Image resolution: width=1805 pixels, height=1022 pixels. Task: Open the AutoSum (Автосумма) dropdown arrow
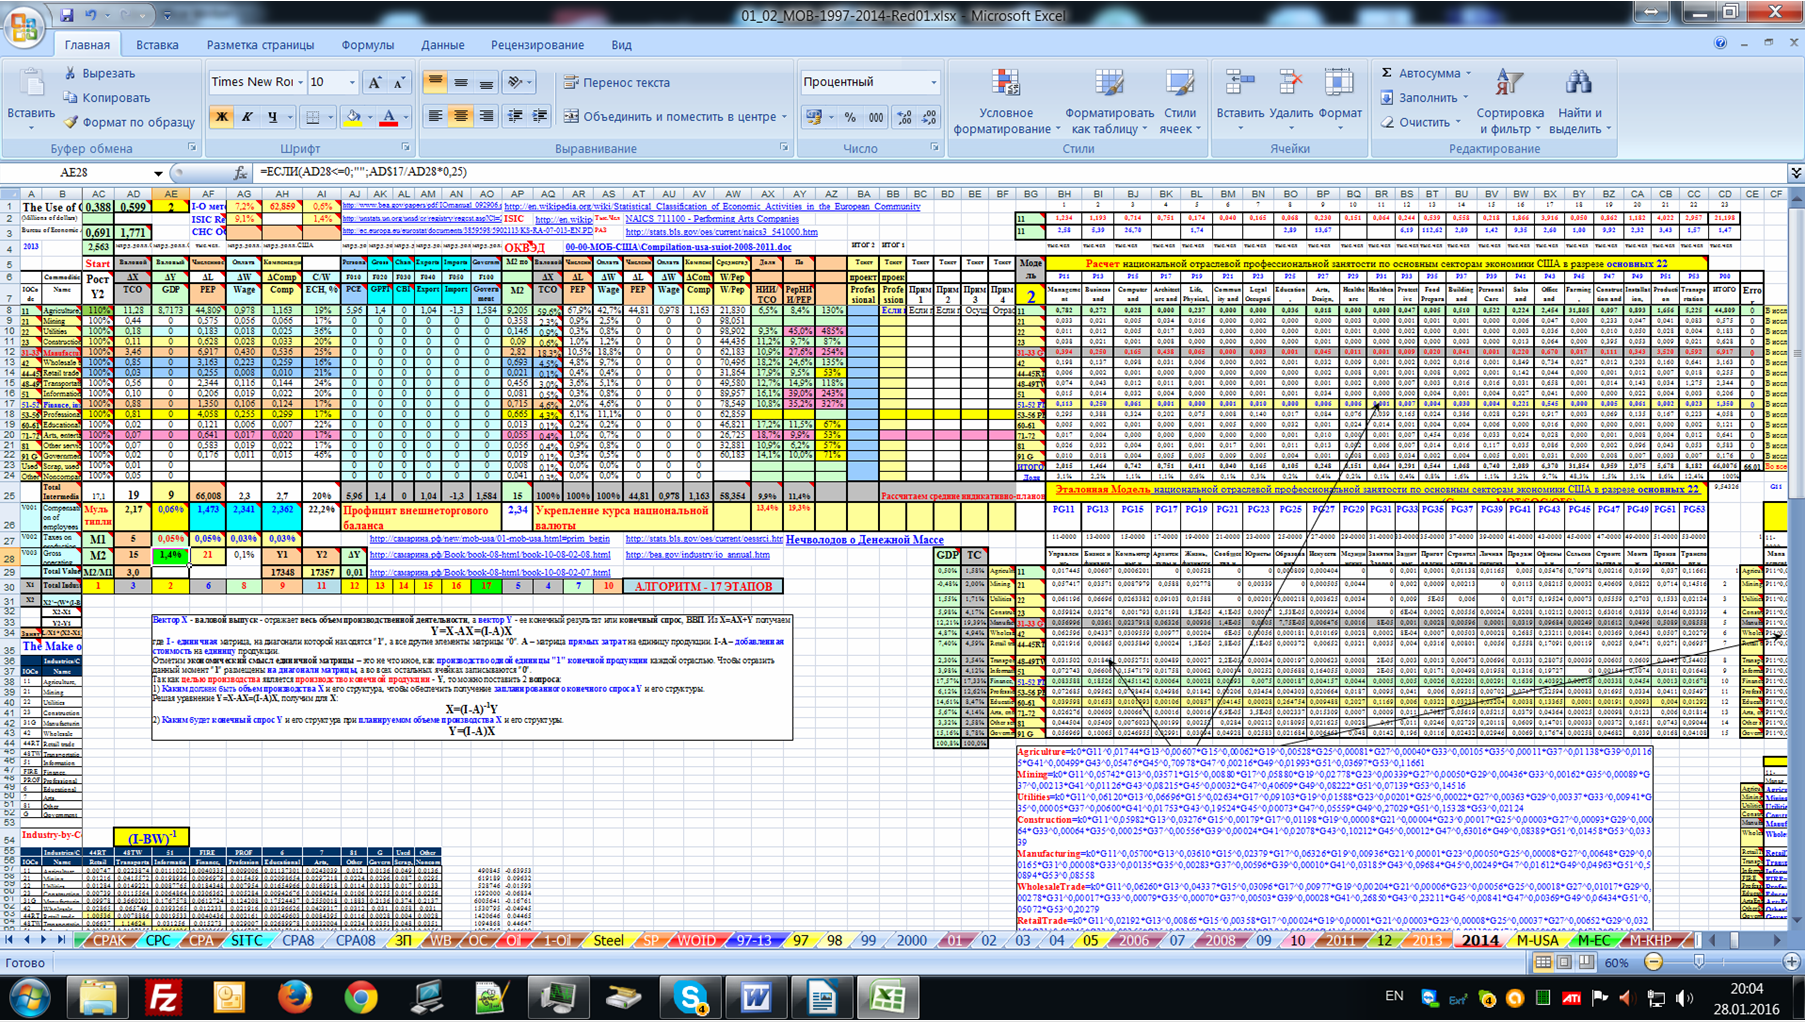click(x=1468, y=73)
